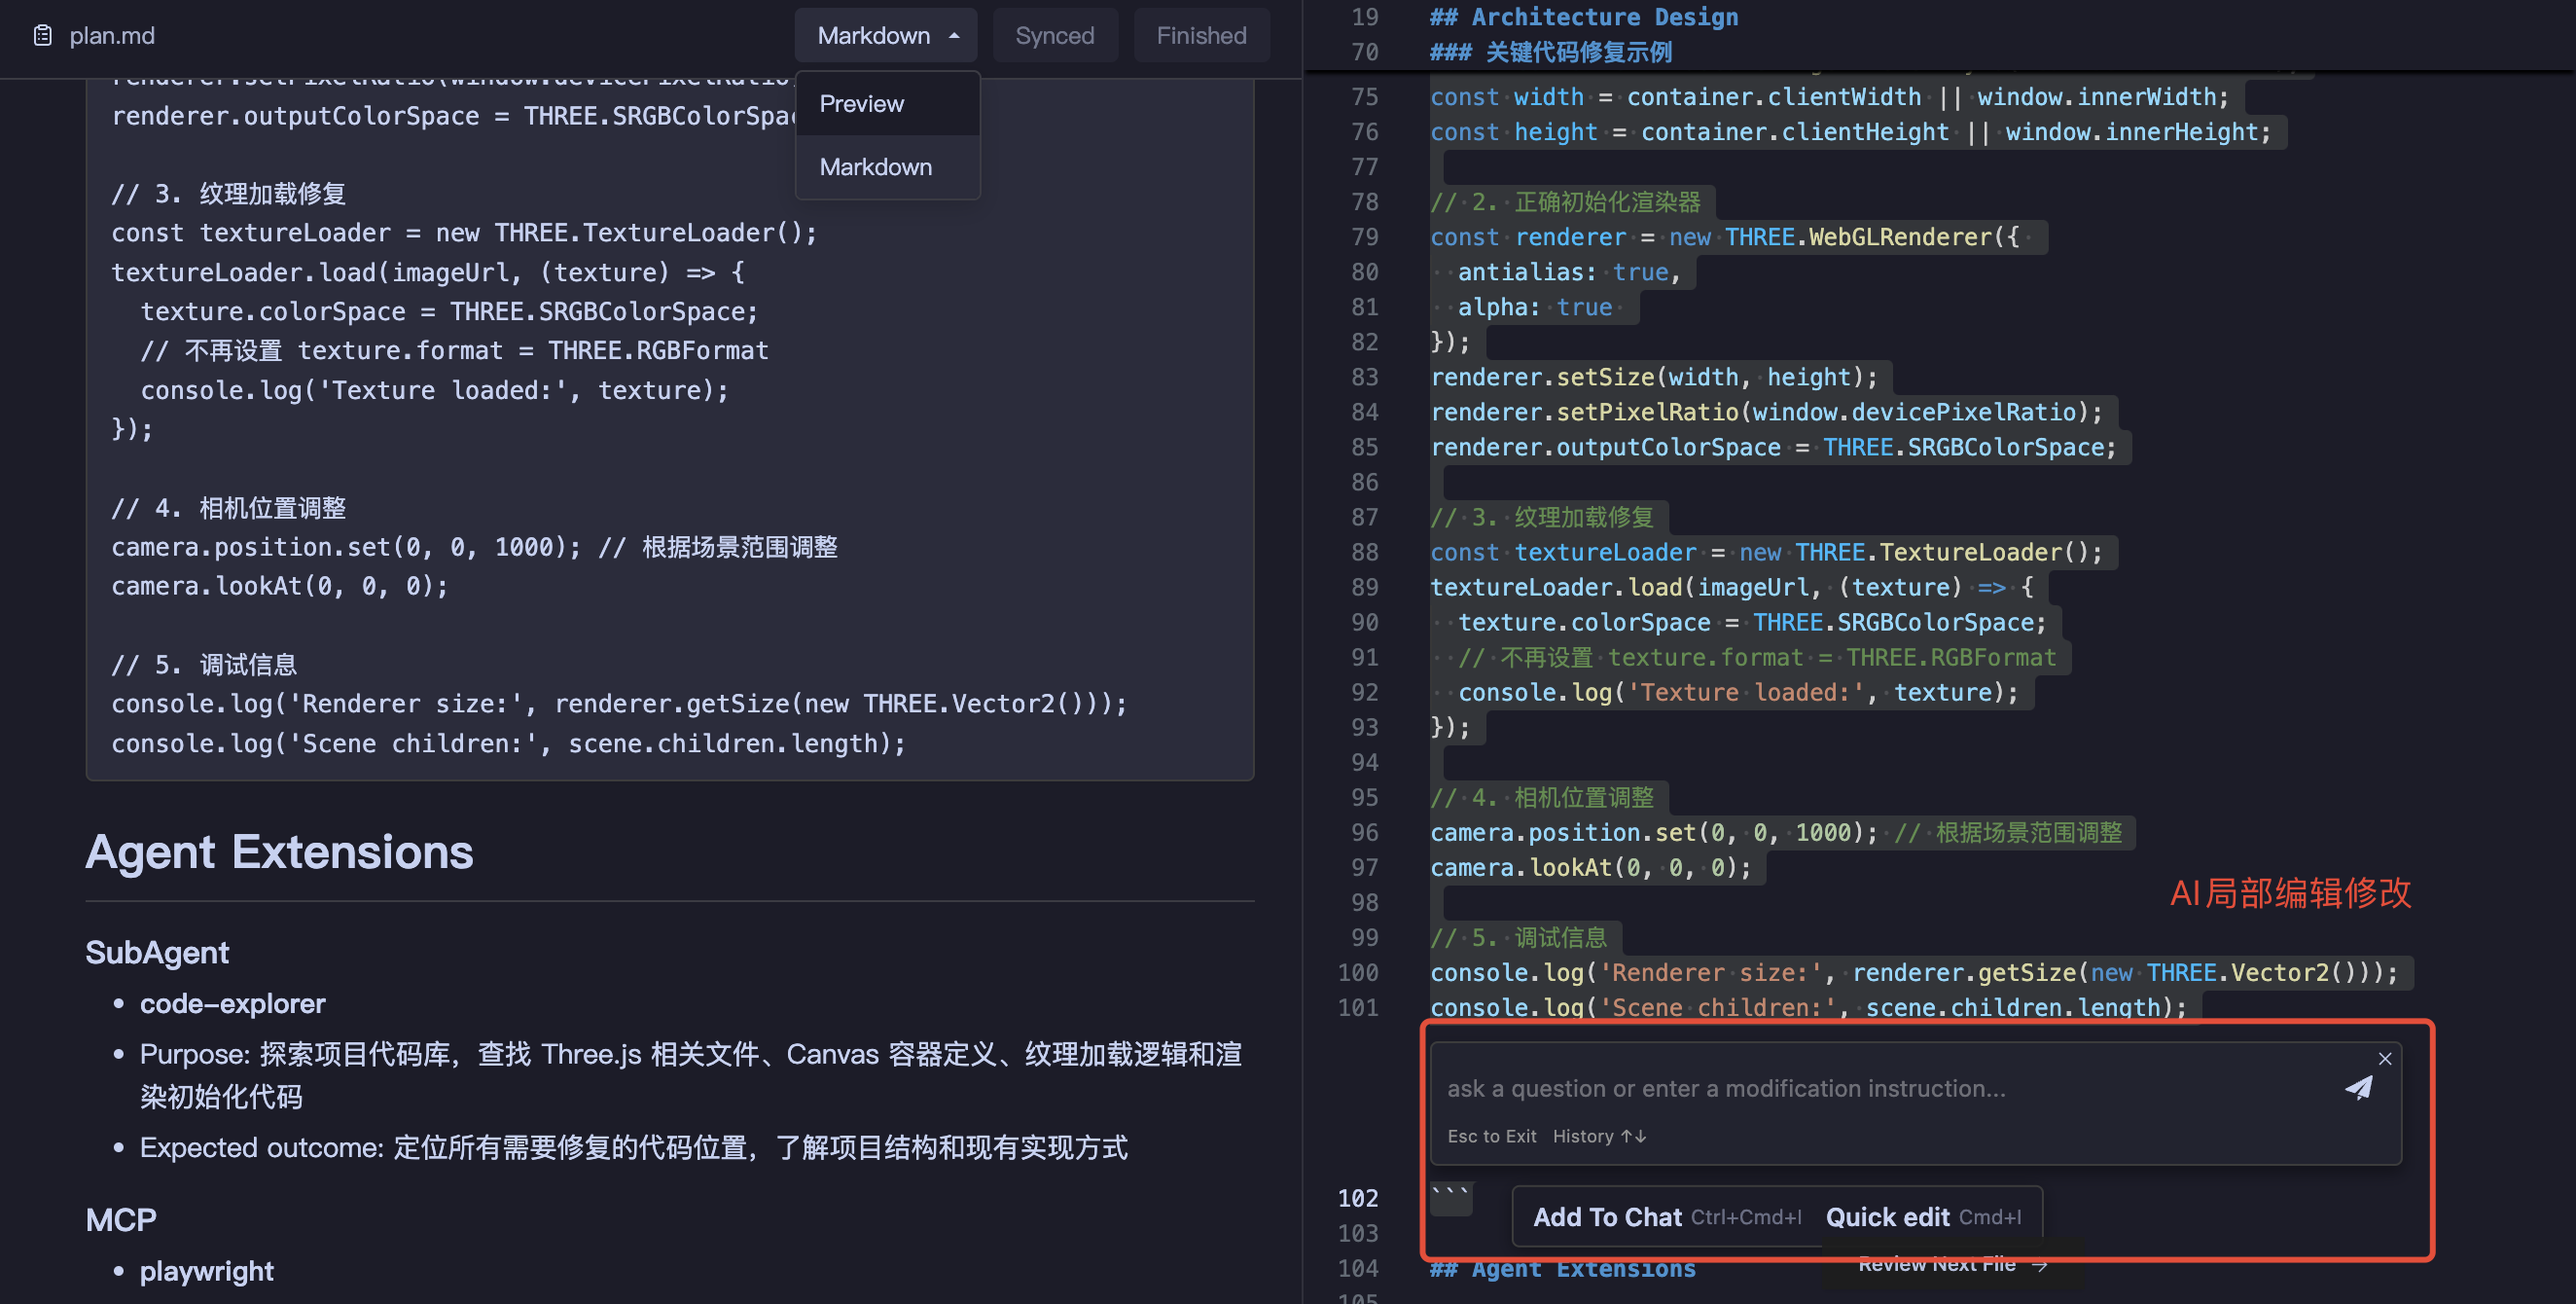Click the Agent Extensions heading in preview
2576x1304 pixels.
pos(280,851)
